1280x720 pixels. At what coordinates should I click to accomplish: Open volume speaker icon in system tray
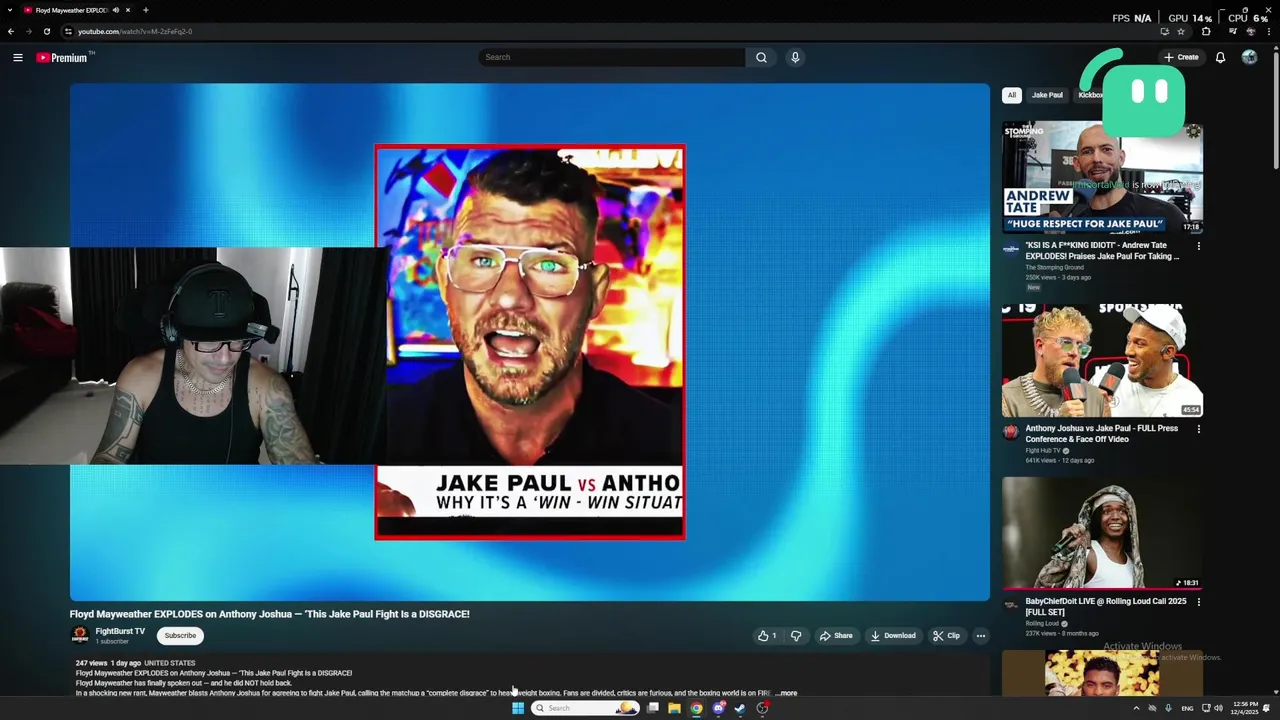(x=1218, y=708)
